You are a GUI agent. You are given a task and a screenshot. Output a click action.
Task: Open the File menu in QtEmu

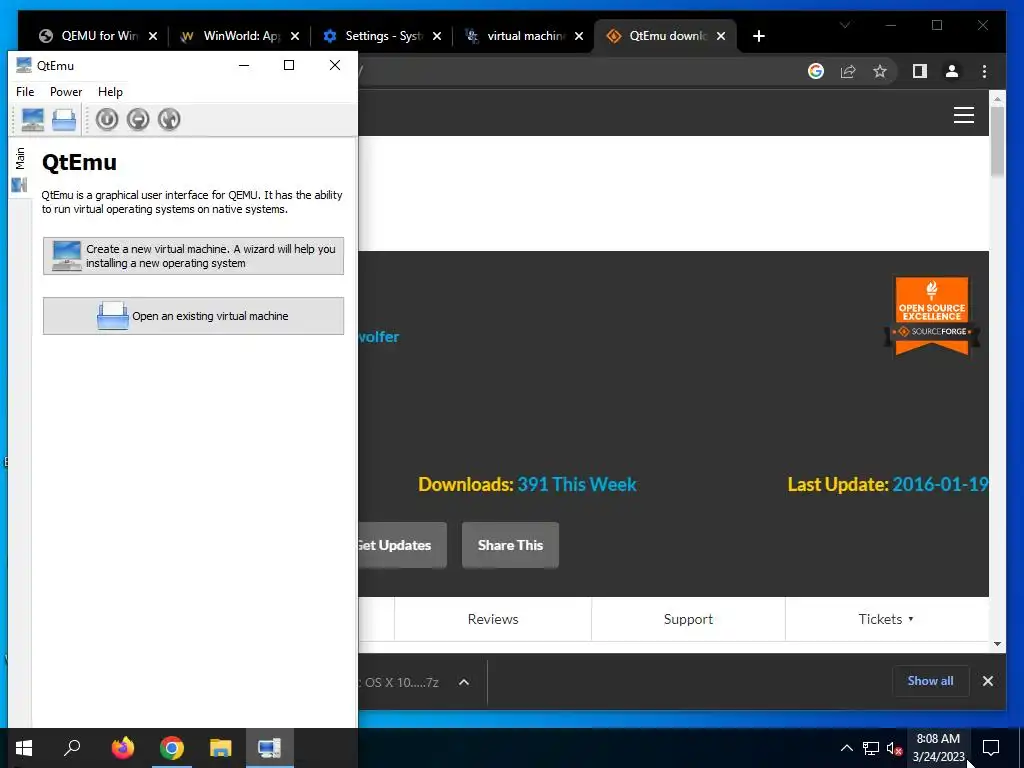25,92
